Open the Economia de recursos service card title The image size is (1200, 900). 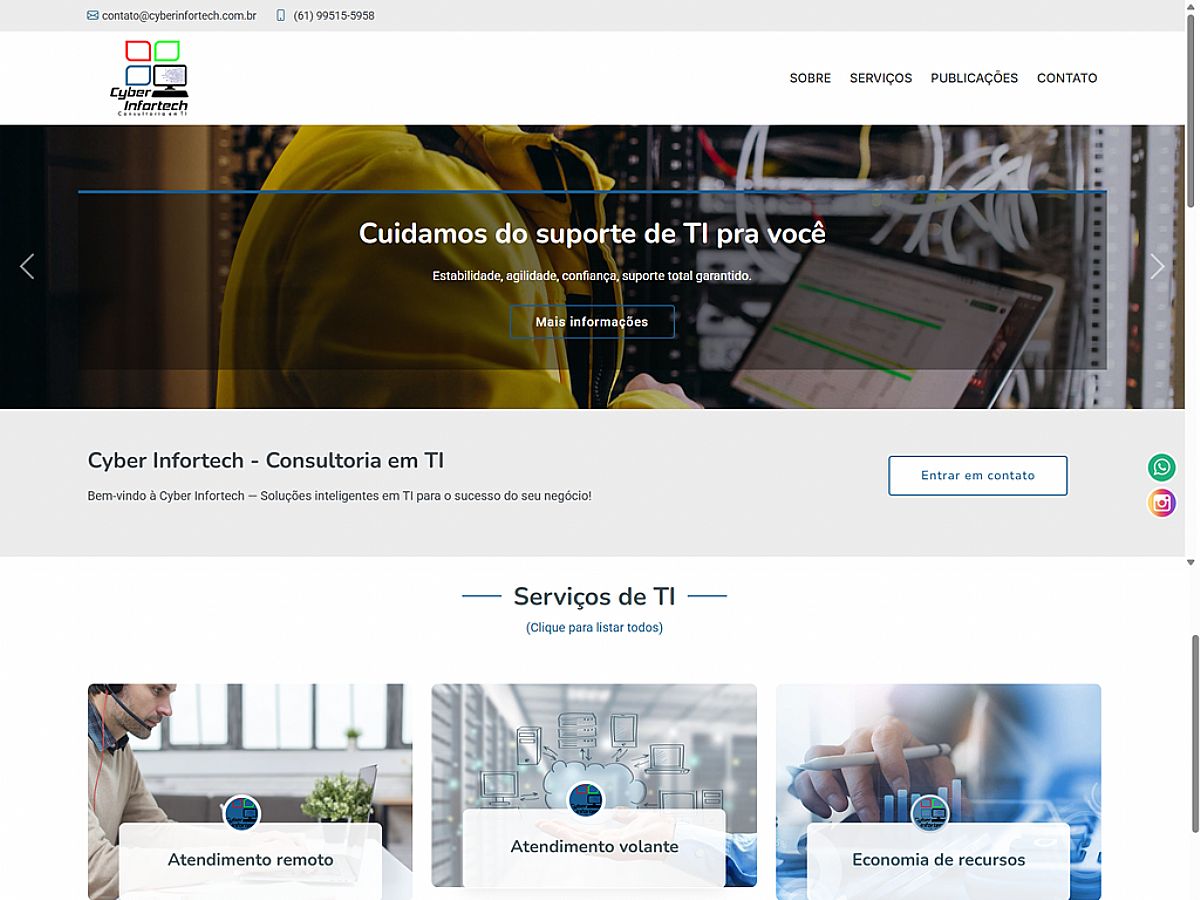938,860
